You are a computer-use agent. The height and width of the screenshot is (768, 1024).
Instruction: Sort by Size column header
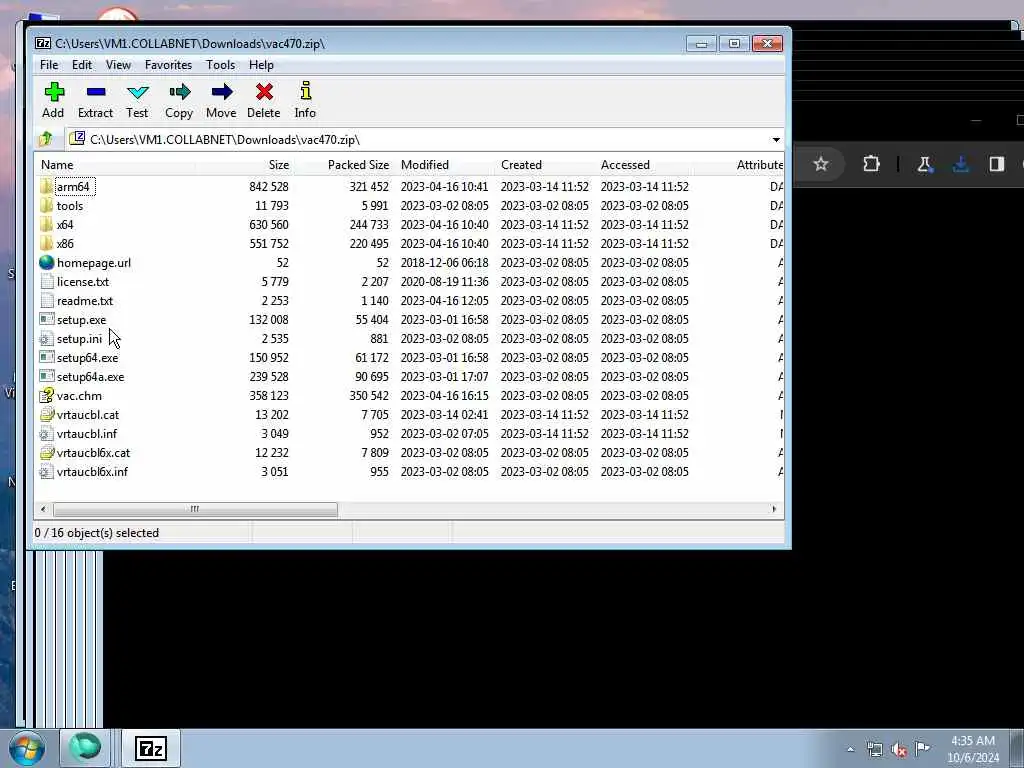(244, 165)
